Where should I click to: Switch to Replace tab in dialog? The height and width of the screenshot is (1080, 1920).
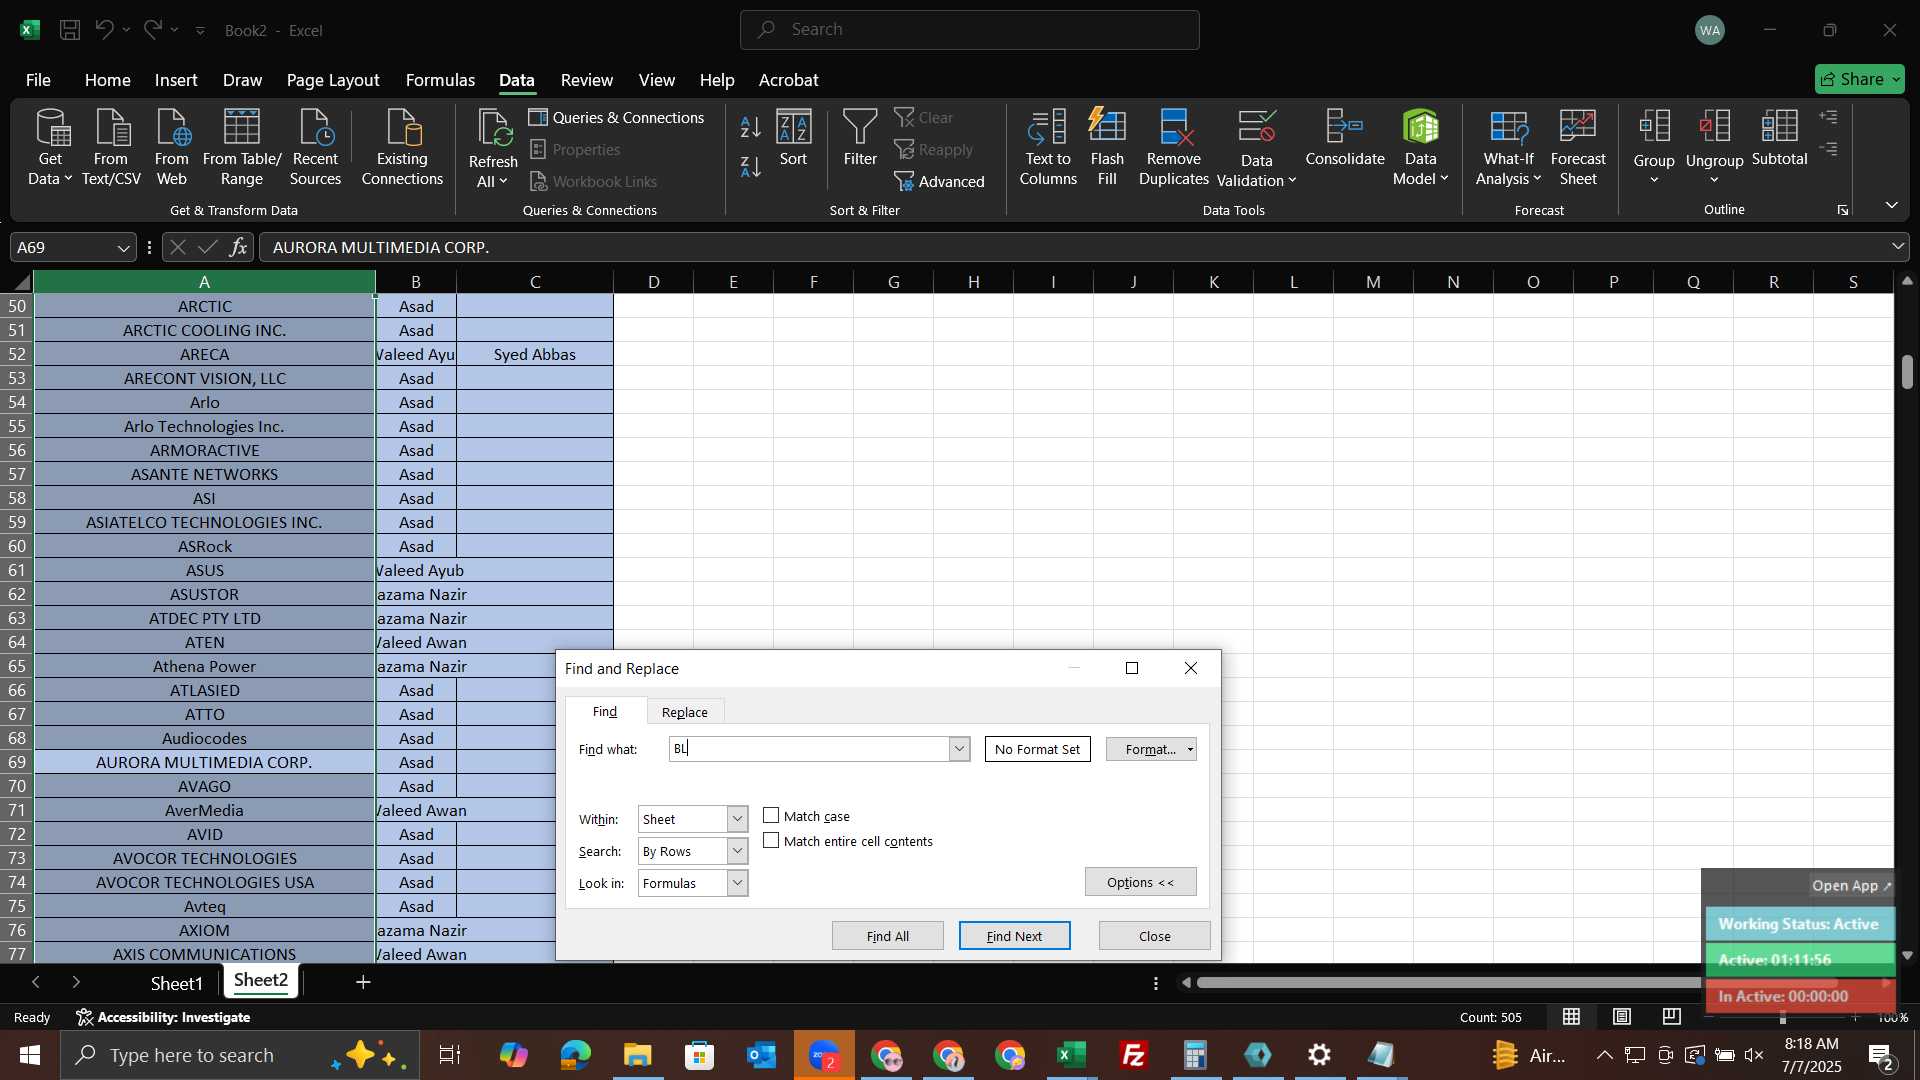pyautogui.click(x=684, y=712)
